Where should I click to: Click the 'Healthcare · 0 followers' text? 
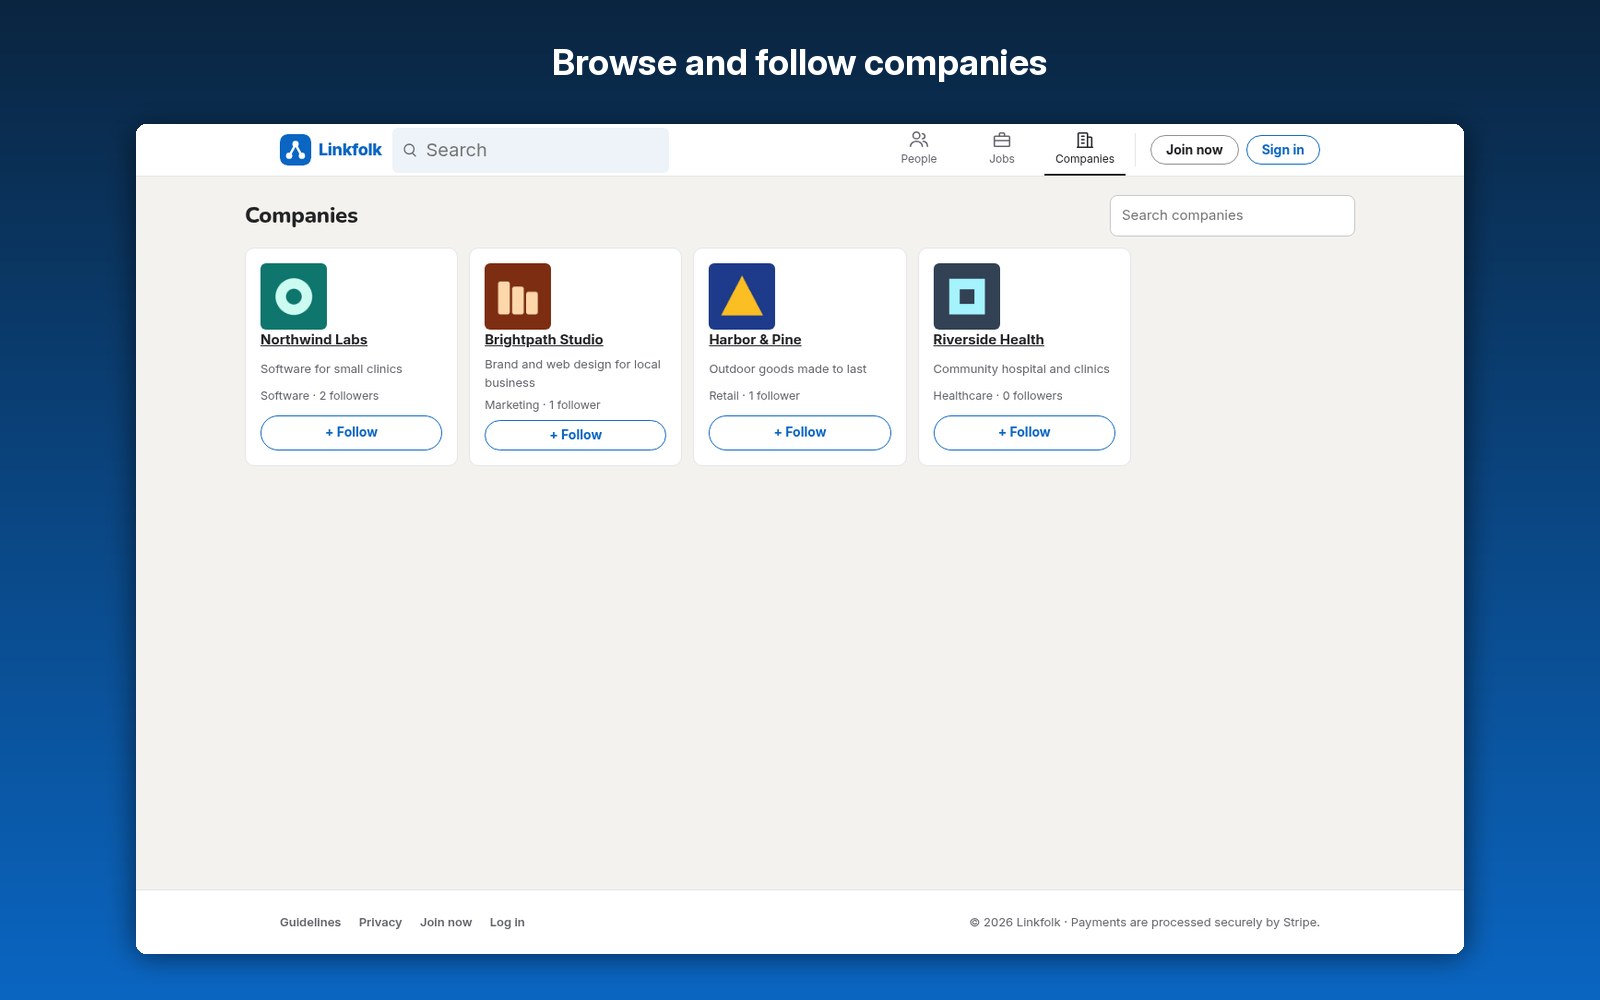pyautogui.click(x=998, y=396)
